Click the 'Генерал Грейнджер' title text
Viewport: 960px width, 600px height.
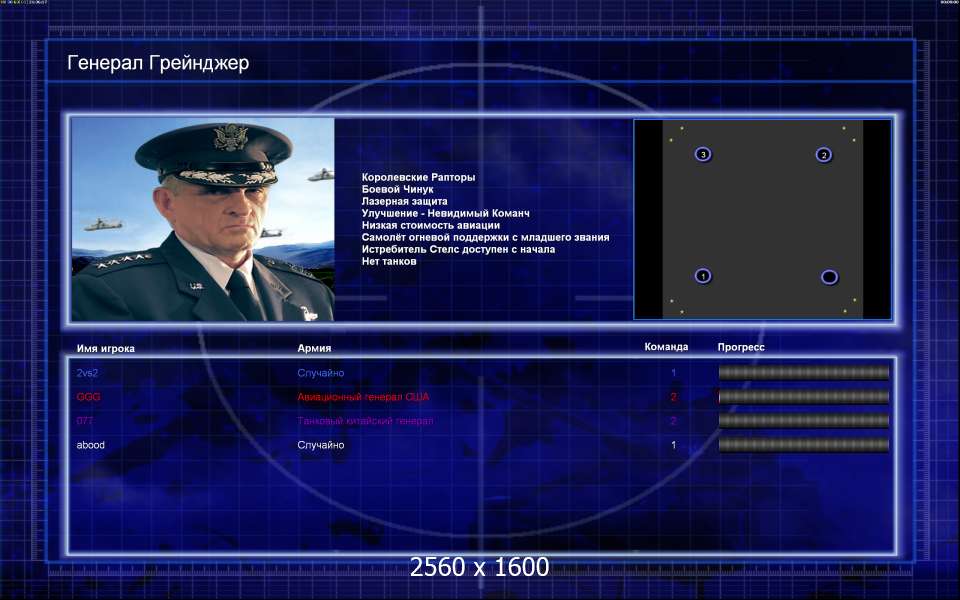click(158, 64)
